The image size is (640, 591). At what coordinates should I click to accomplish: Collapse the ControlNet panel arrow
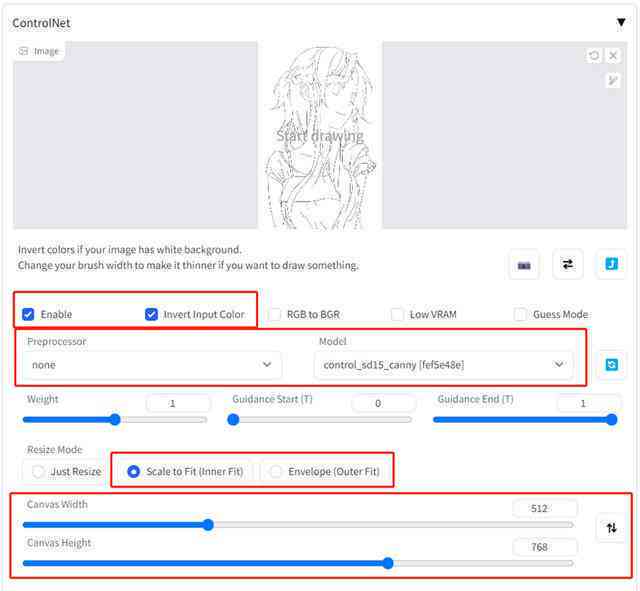point(620,22)
